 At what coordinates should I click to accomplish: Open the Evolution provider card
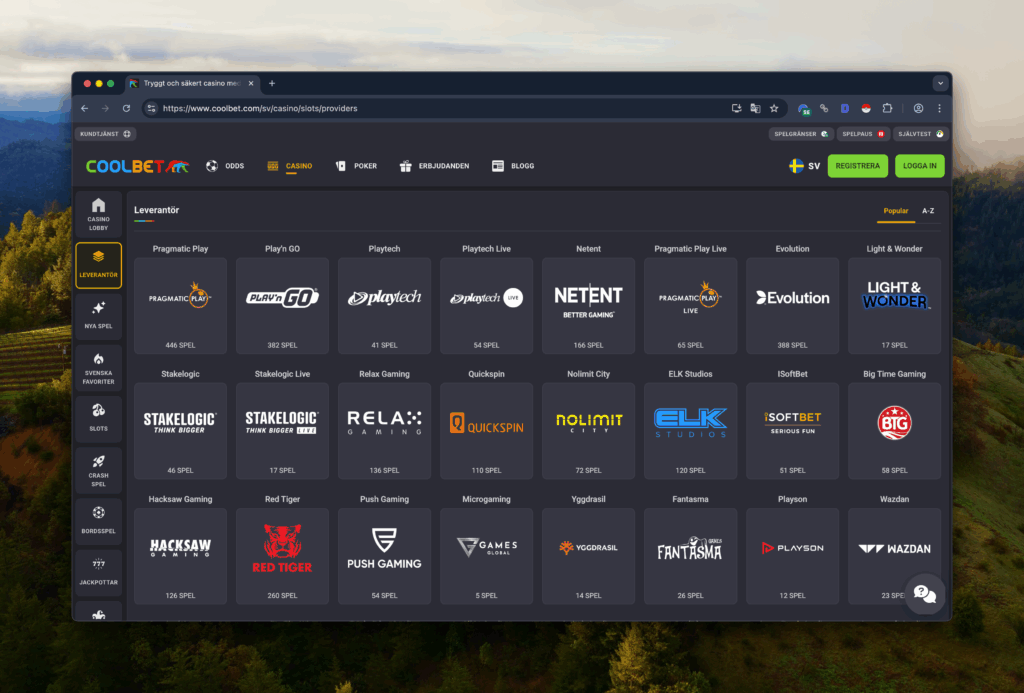click(x=792, y=305)
